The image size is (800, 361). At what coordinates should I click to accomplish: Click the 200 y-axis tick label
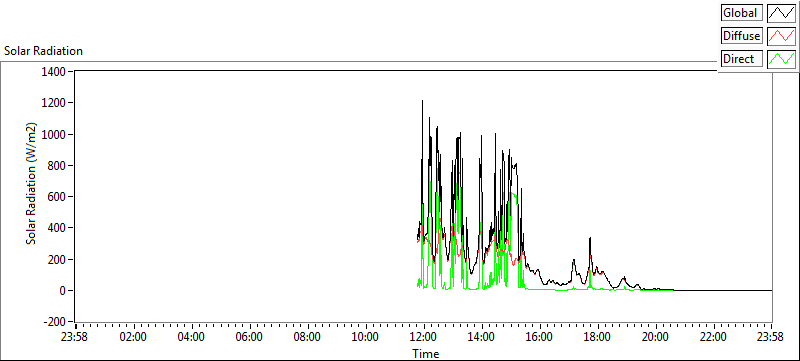click(57, 260)
